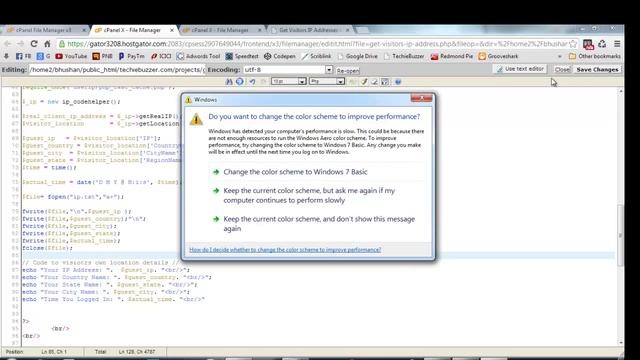This screenshot has height=360, width=640.
Task: Click the browser back arrow
Action: click(x=7, y=44)
